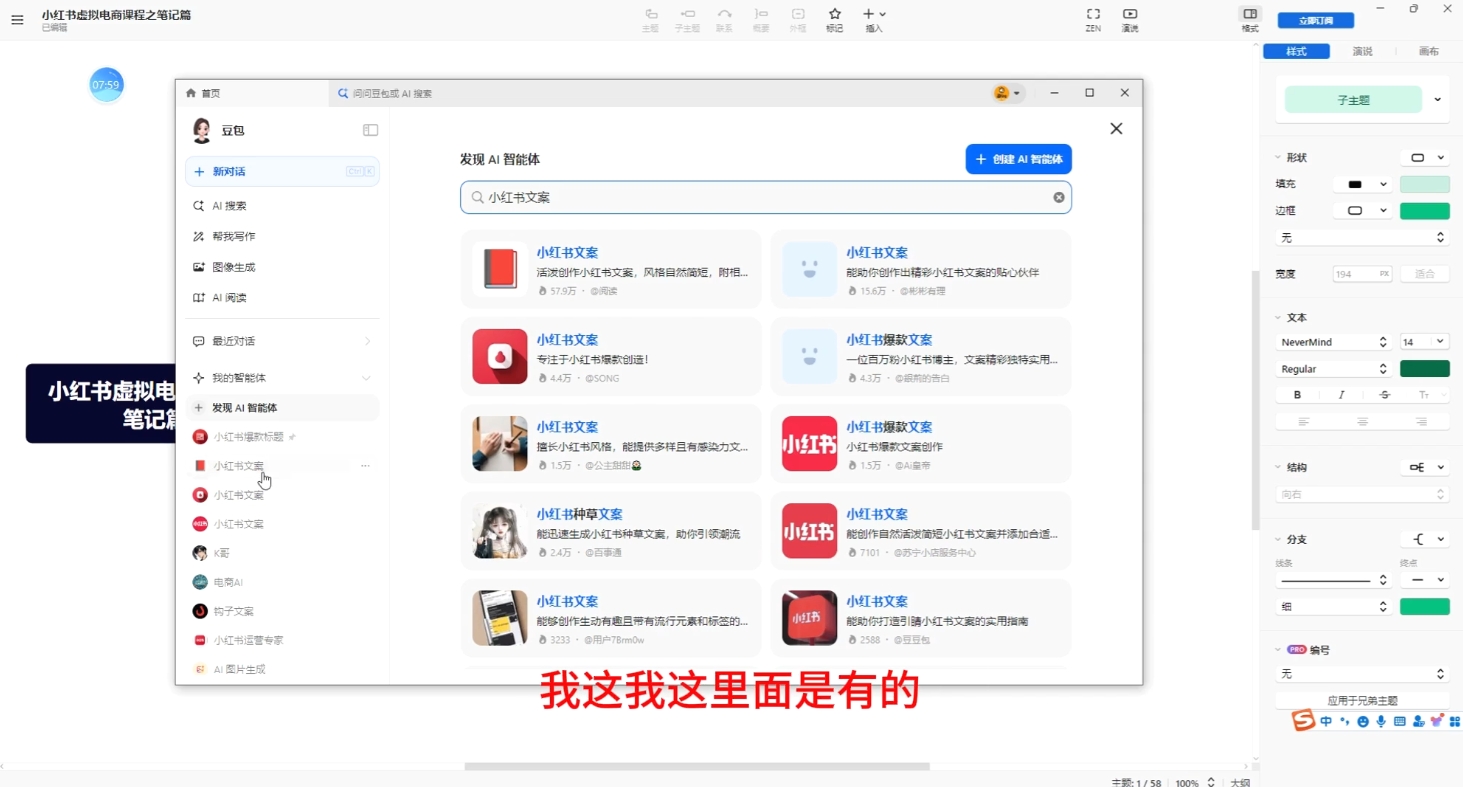Open AI 阅读 reading tool

282,298
